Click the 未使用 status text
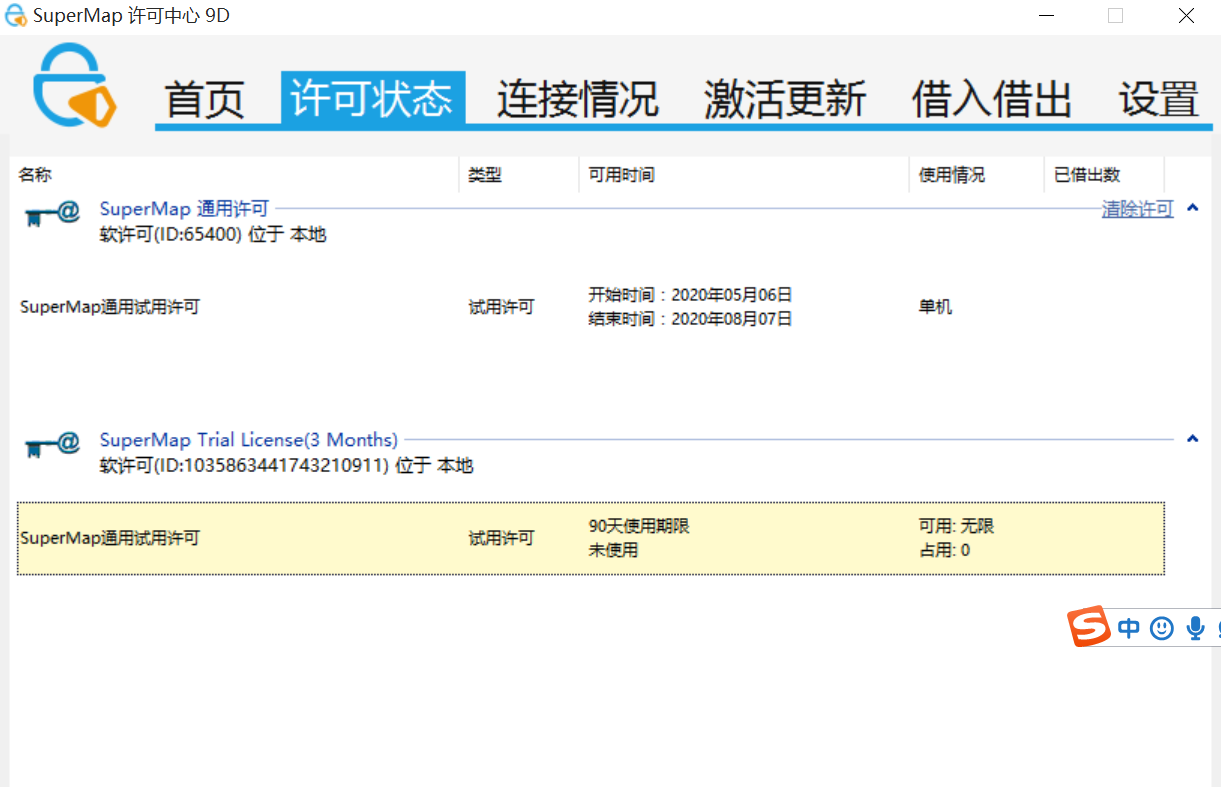The image size is (1221, 787). (613, 550)
